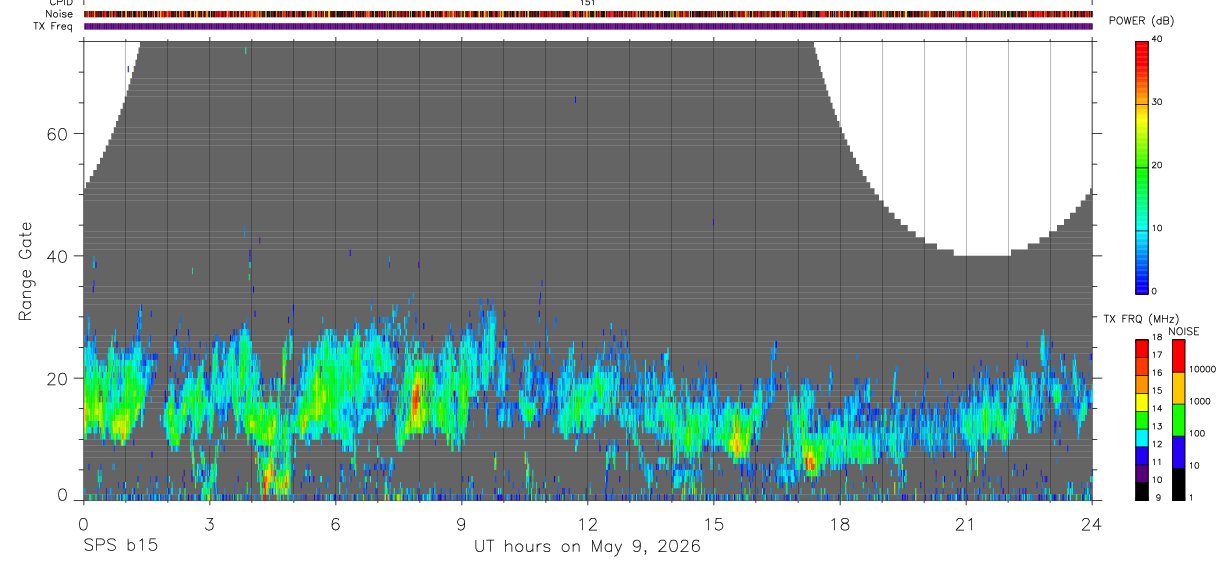
Task: Click the green segment of NOISE colorbar
Action: (1178, 419)
